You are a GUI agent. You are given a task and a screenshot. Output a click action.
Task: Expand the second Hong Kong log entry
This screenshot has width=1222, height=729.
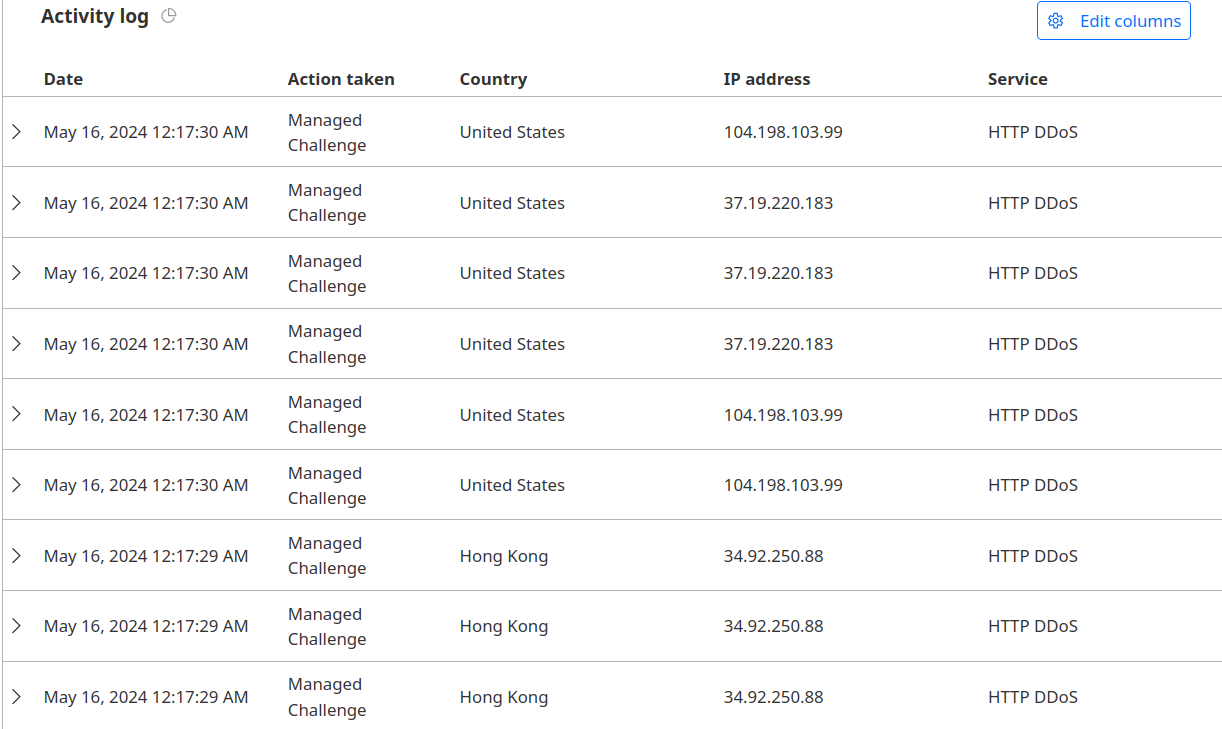coord(16,626)
